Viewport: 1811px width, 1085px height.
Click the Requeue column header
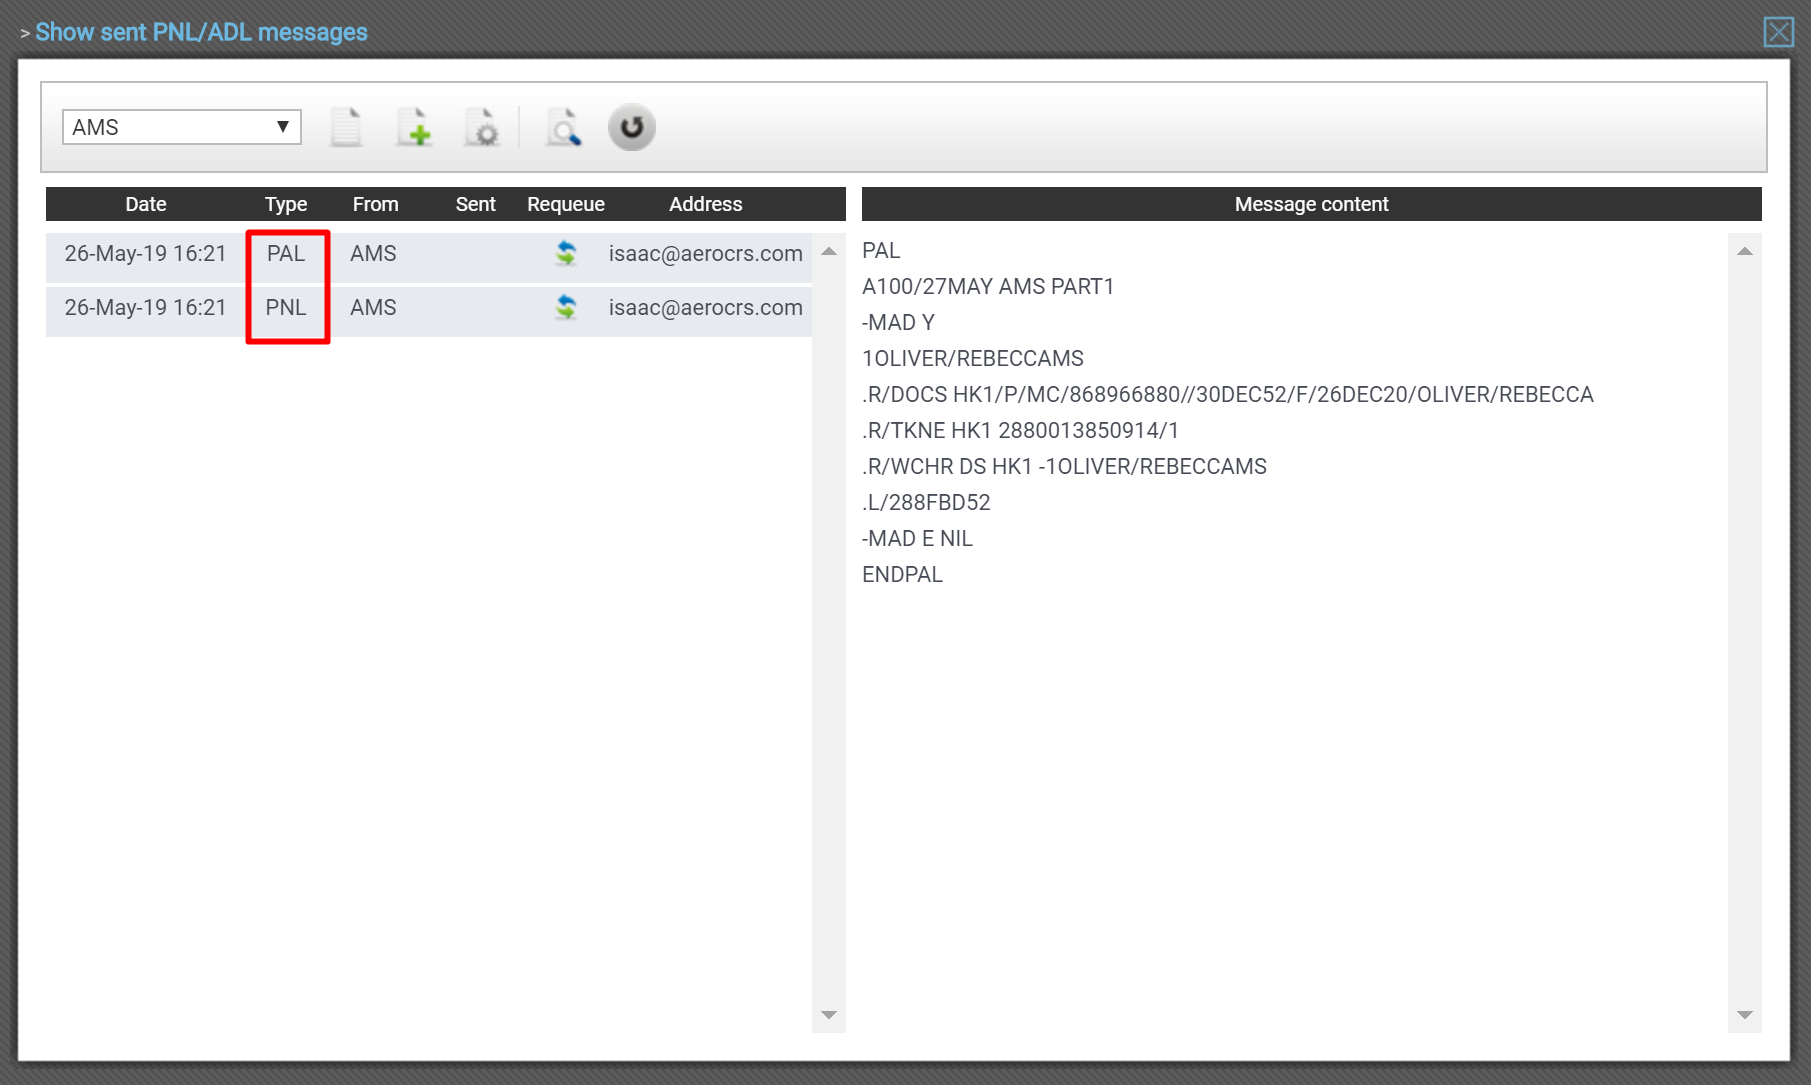[566, 204]
